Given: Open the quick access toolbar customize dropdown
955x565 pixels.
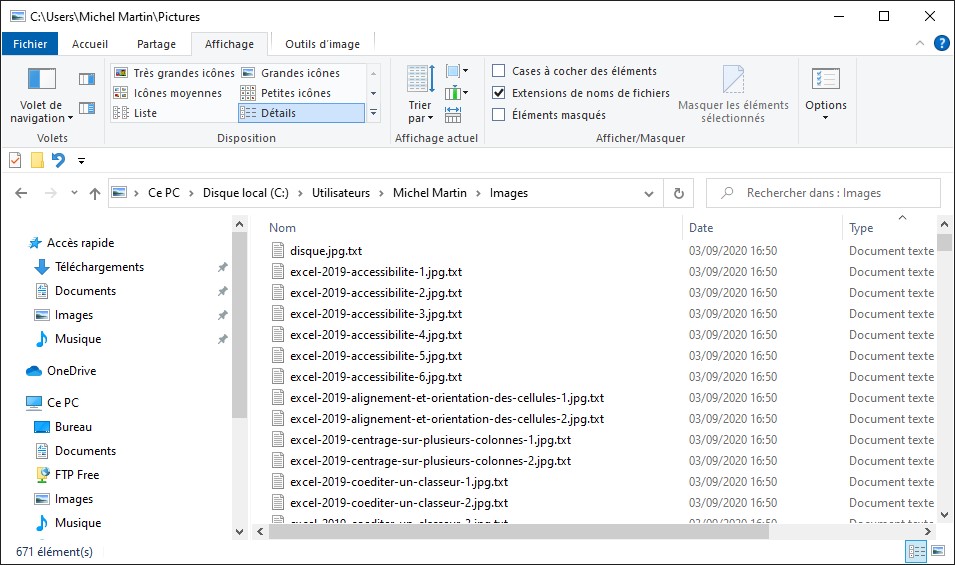Looking at the screenshot, I should point(81,160).
